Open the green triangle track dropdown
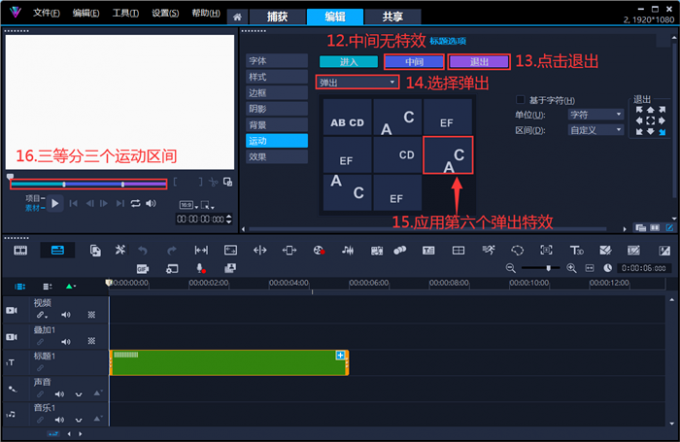The width and height of the screenshot is (680, 442). (x=70, y=287)
